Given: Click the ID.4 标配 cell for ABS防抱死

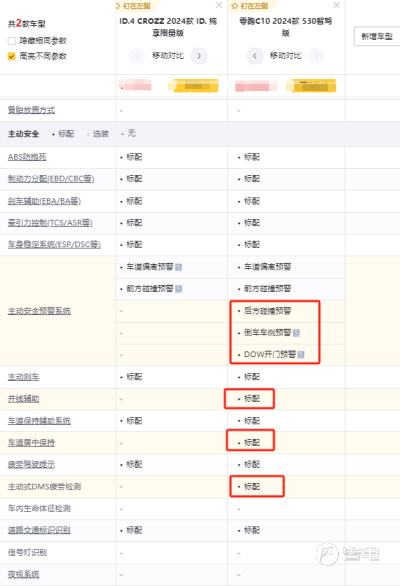Looking at the screenshot, I should click(x=134, y=157).
